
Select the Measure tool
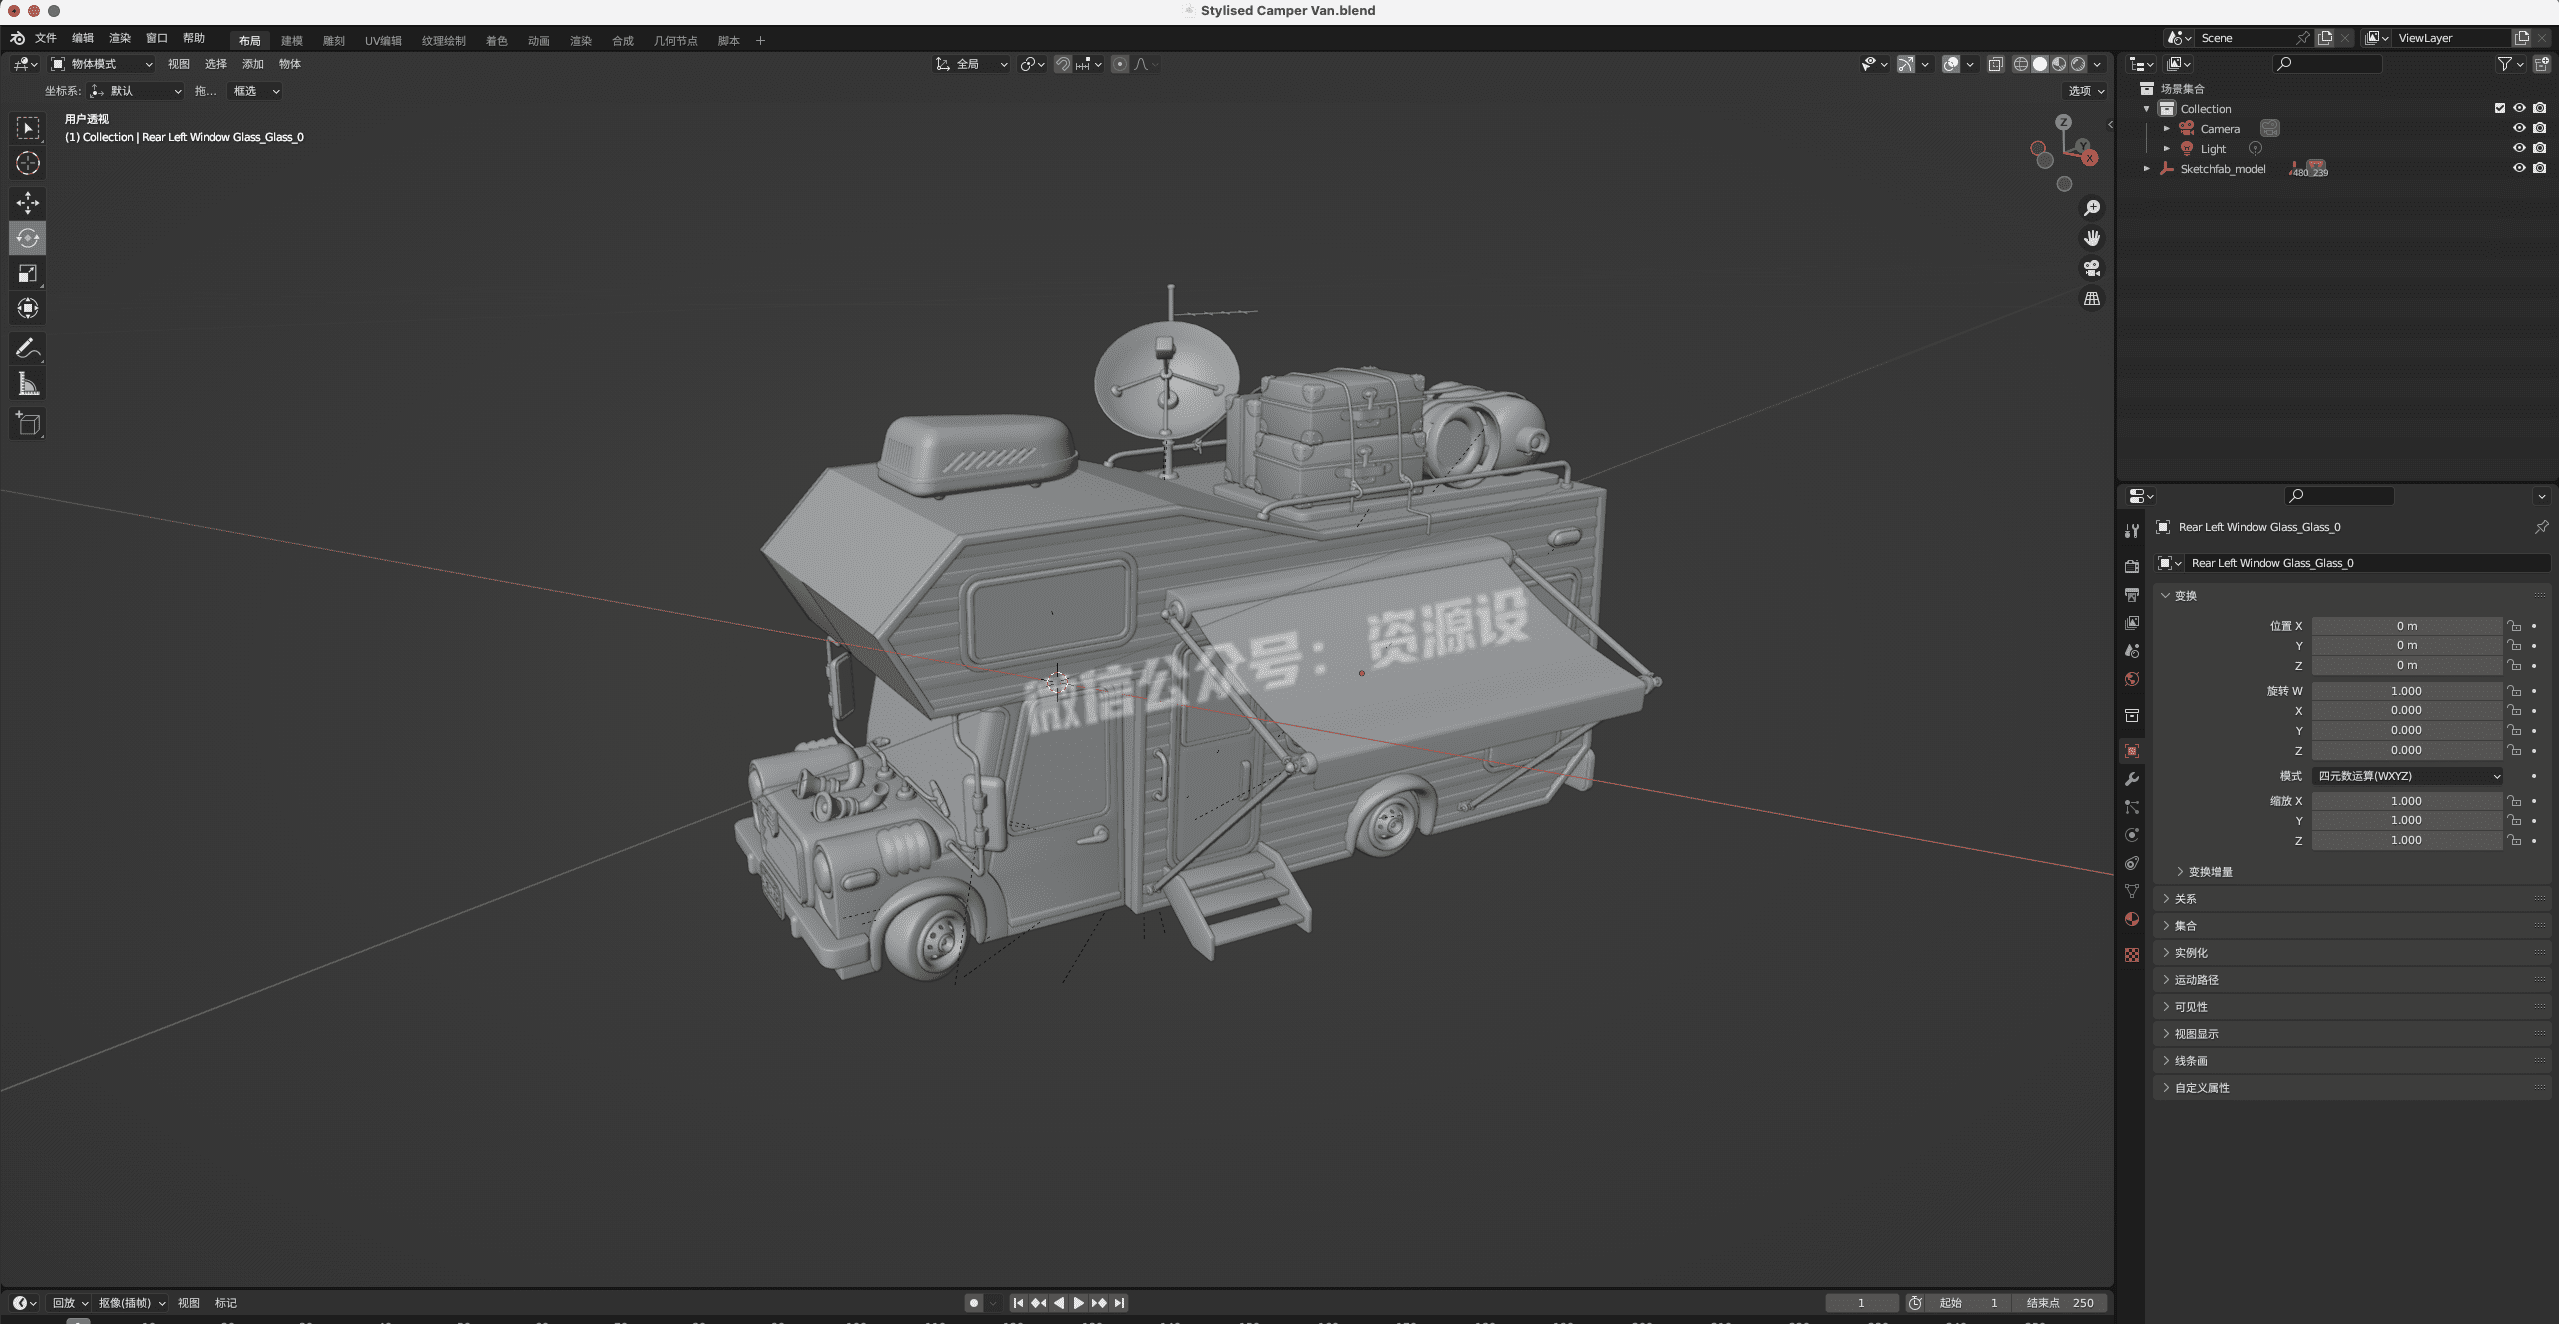(28, 384)
